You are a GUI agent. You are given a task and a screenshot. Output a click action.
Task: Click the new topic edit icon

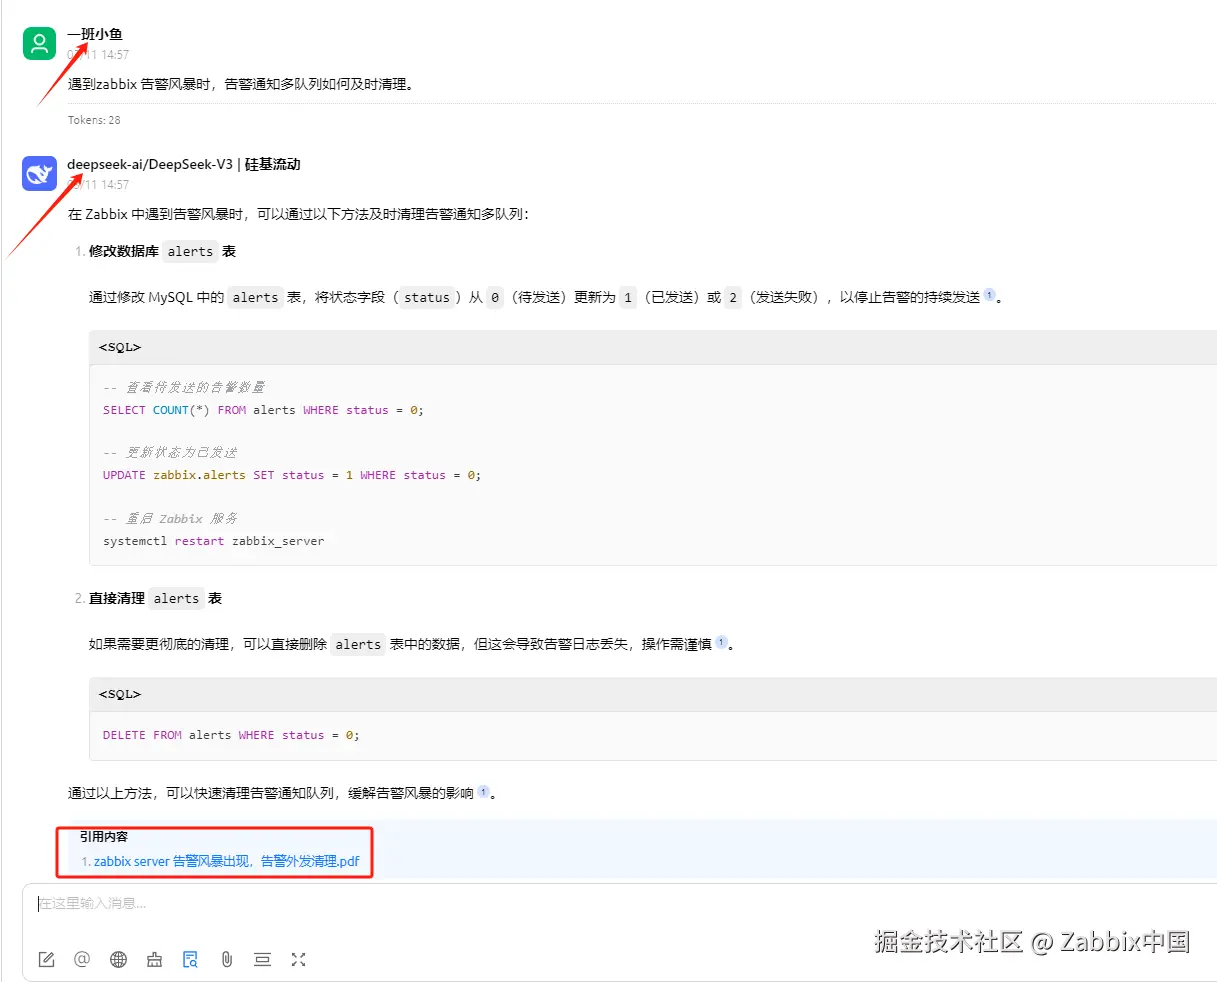[46, 960]
